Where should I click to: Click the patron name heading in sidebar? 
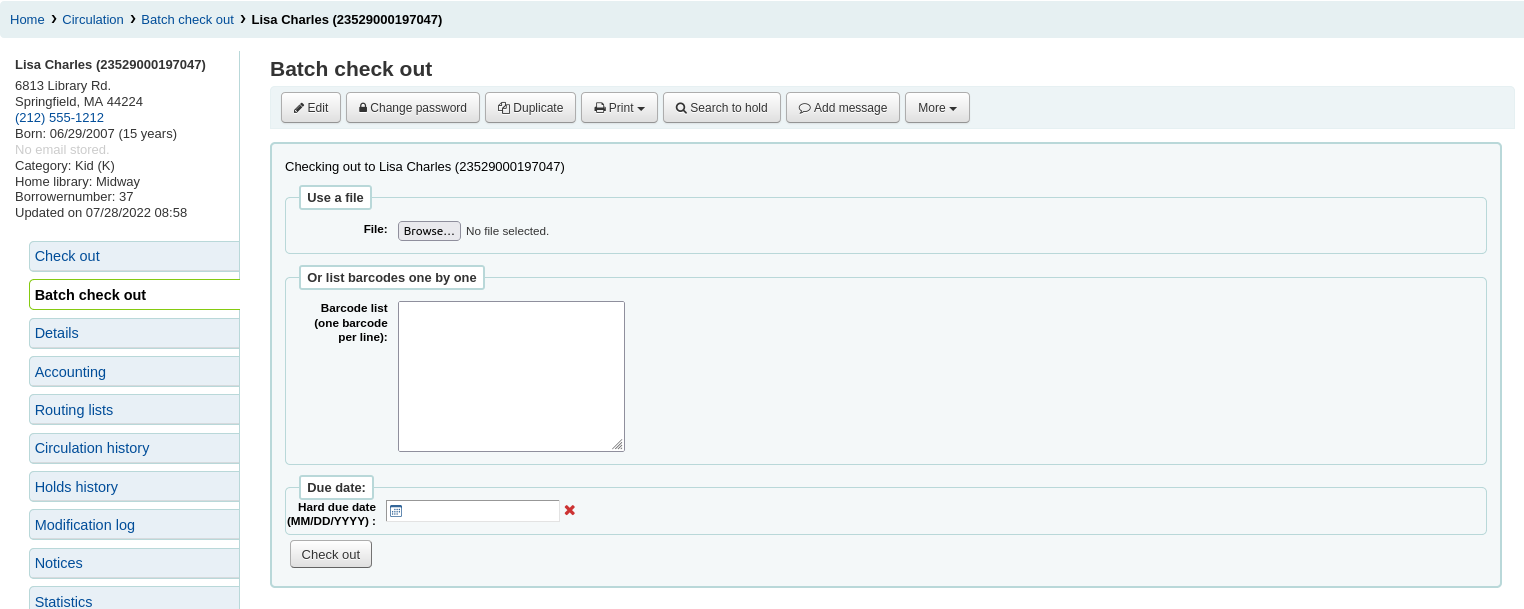(x=110, y=65)
